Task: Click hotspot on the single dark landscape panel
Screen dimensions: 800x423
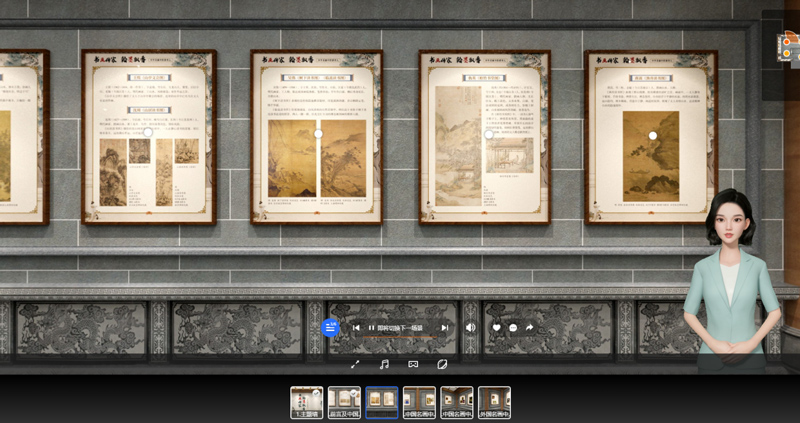Action: tap(653, 135)
